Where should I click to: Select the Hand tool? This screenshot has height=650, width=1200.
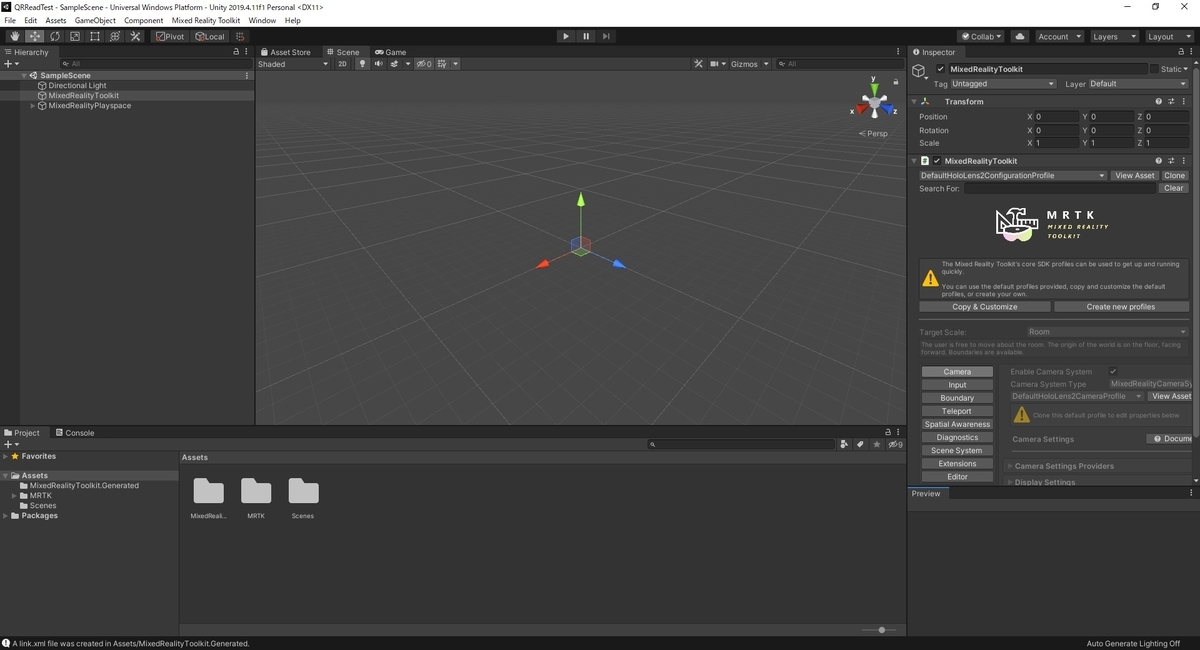(x=14, y=37)
